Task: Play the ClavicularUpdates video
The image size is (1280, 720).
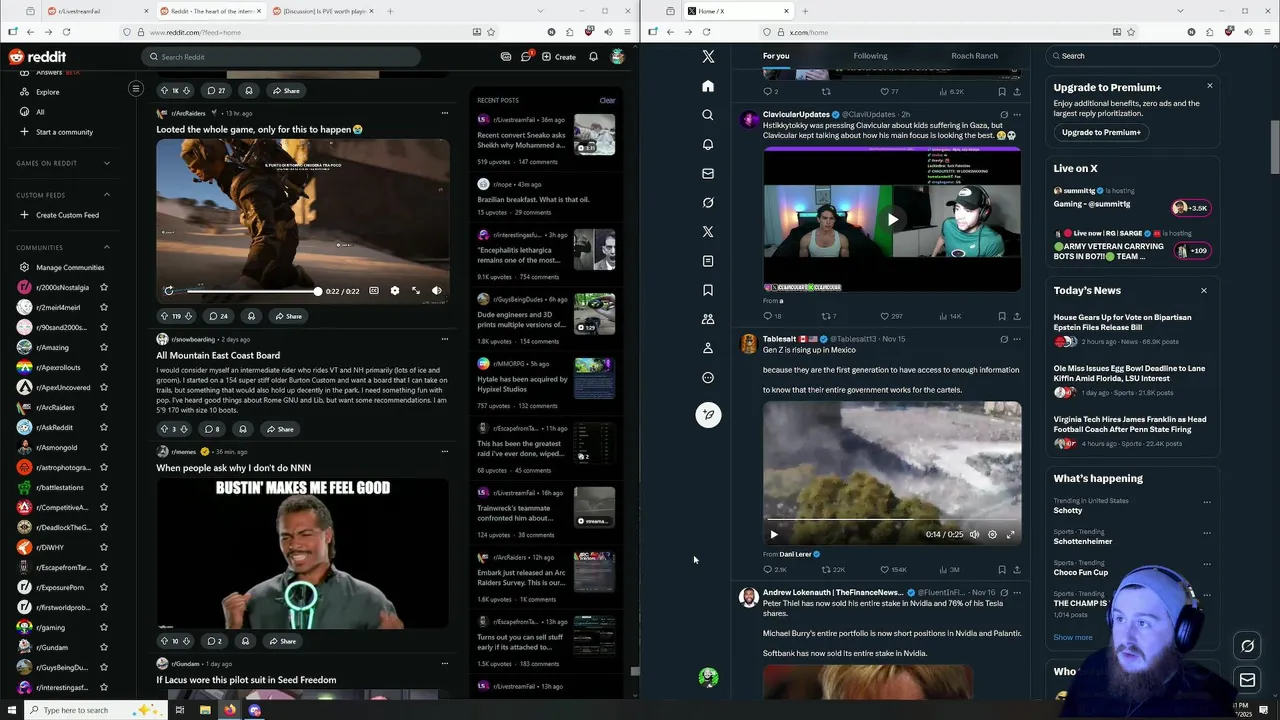Action: [892, 219]
